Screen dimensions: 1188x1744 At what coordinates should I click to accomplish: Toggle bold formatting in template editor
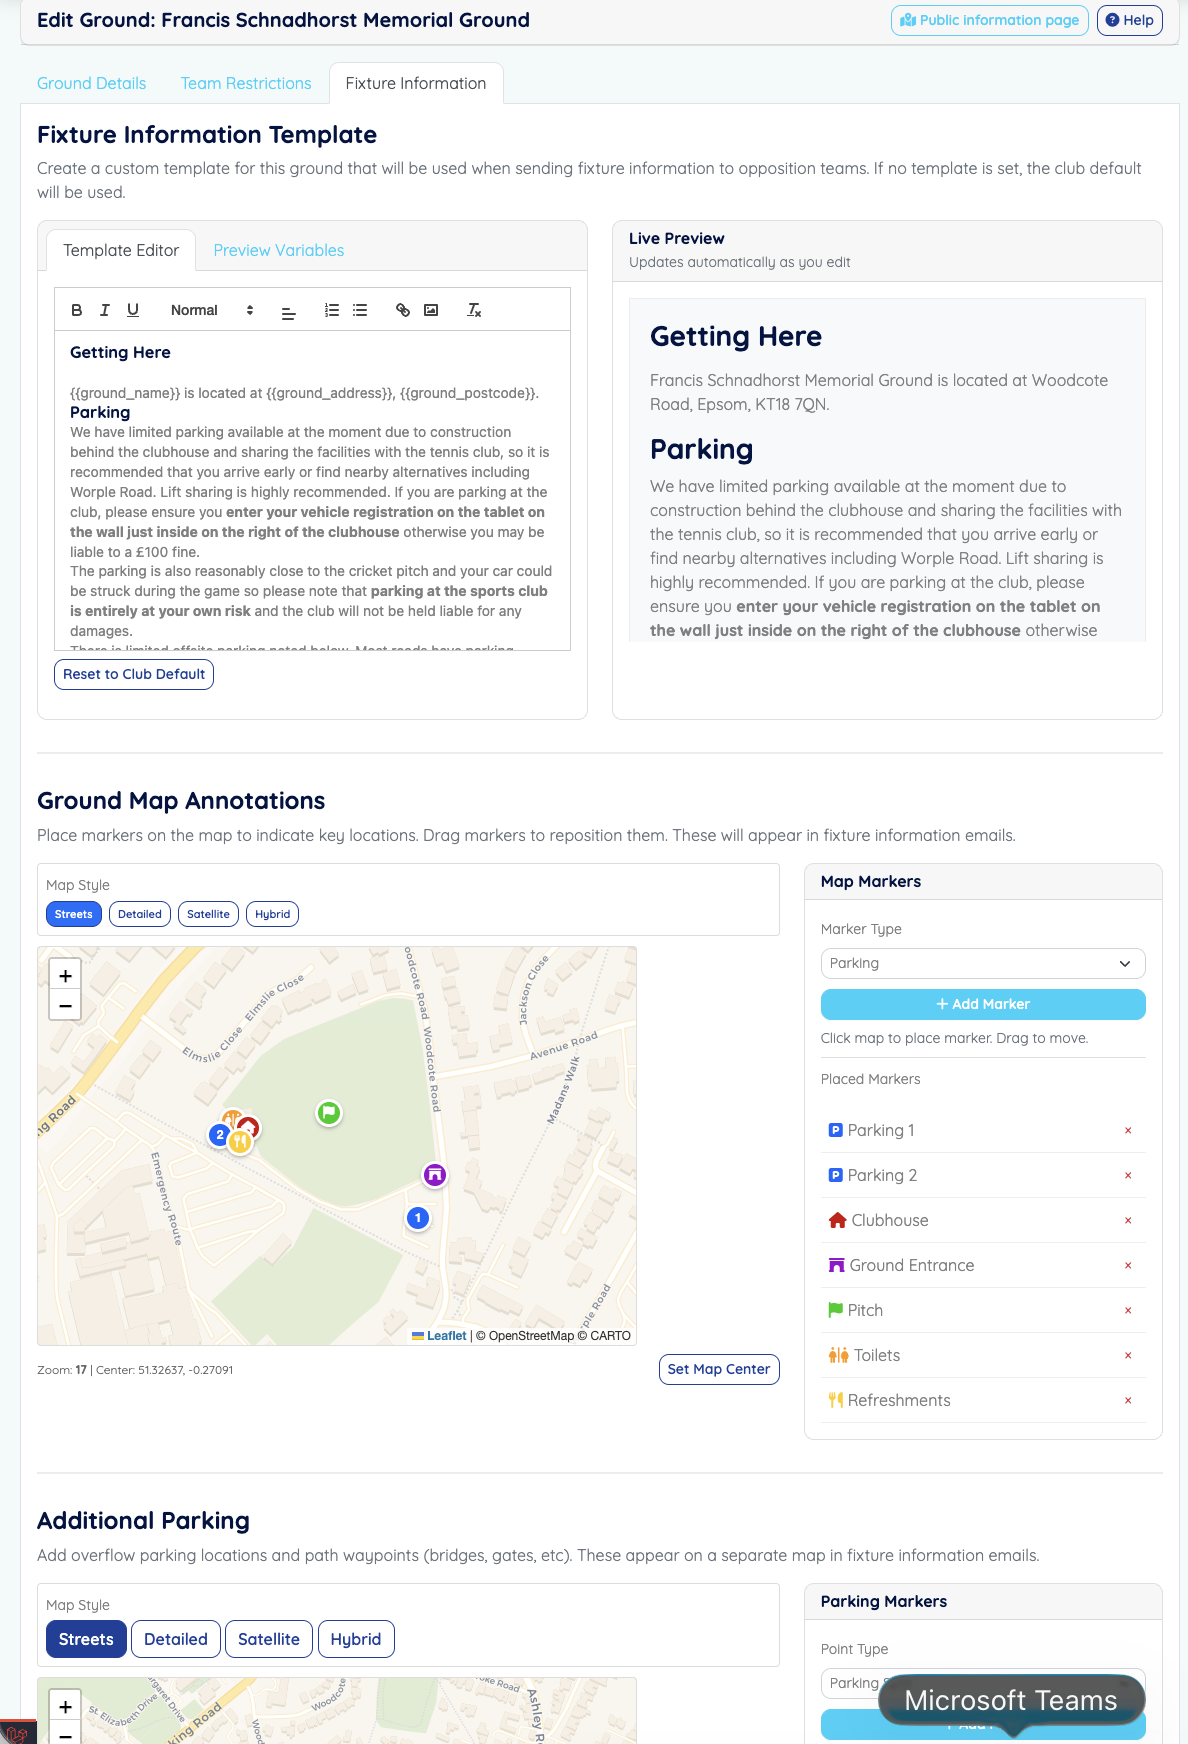click(77, 310)
